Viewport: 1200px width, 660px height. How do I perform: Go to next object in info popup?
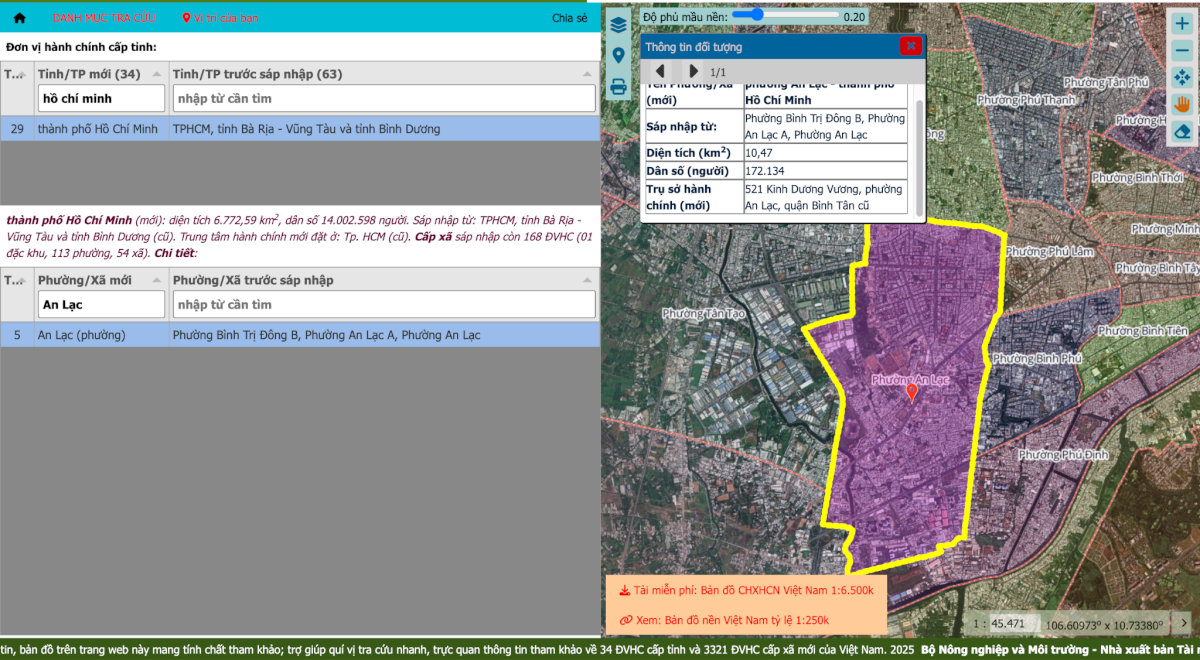tap(693, 71)
